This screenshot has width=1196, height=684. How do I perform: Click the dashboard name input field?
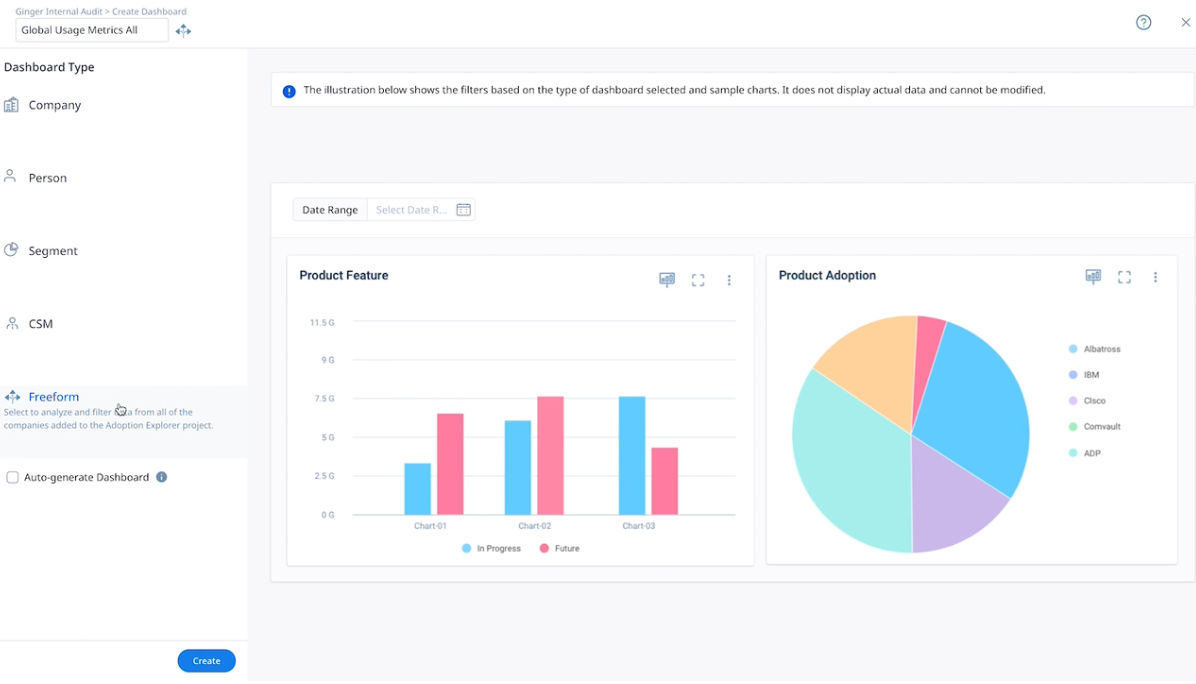point(91,31)
